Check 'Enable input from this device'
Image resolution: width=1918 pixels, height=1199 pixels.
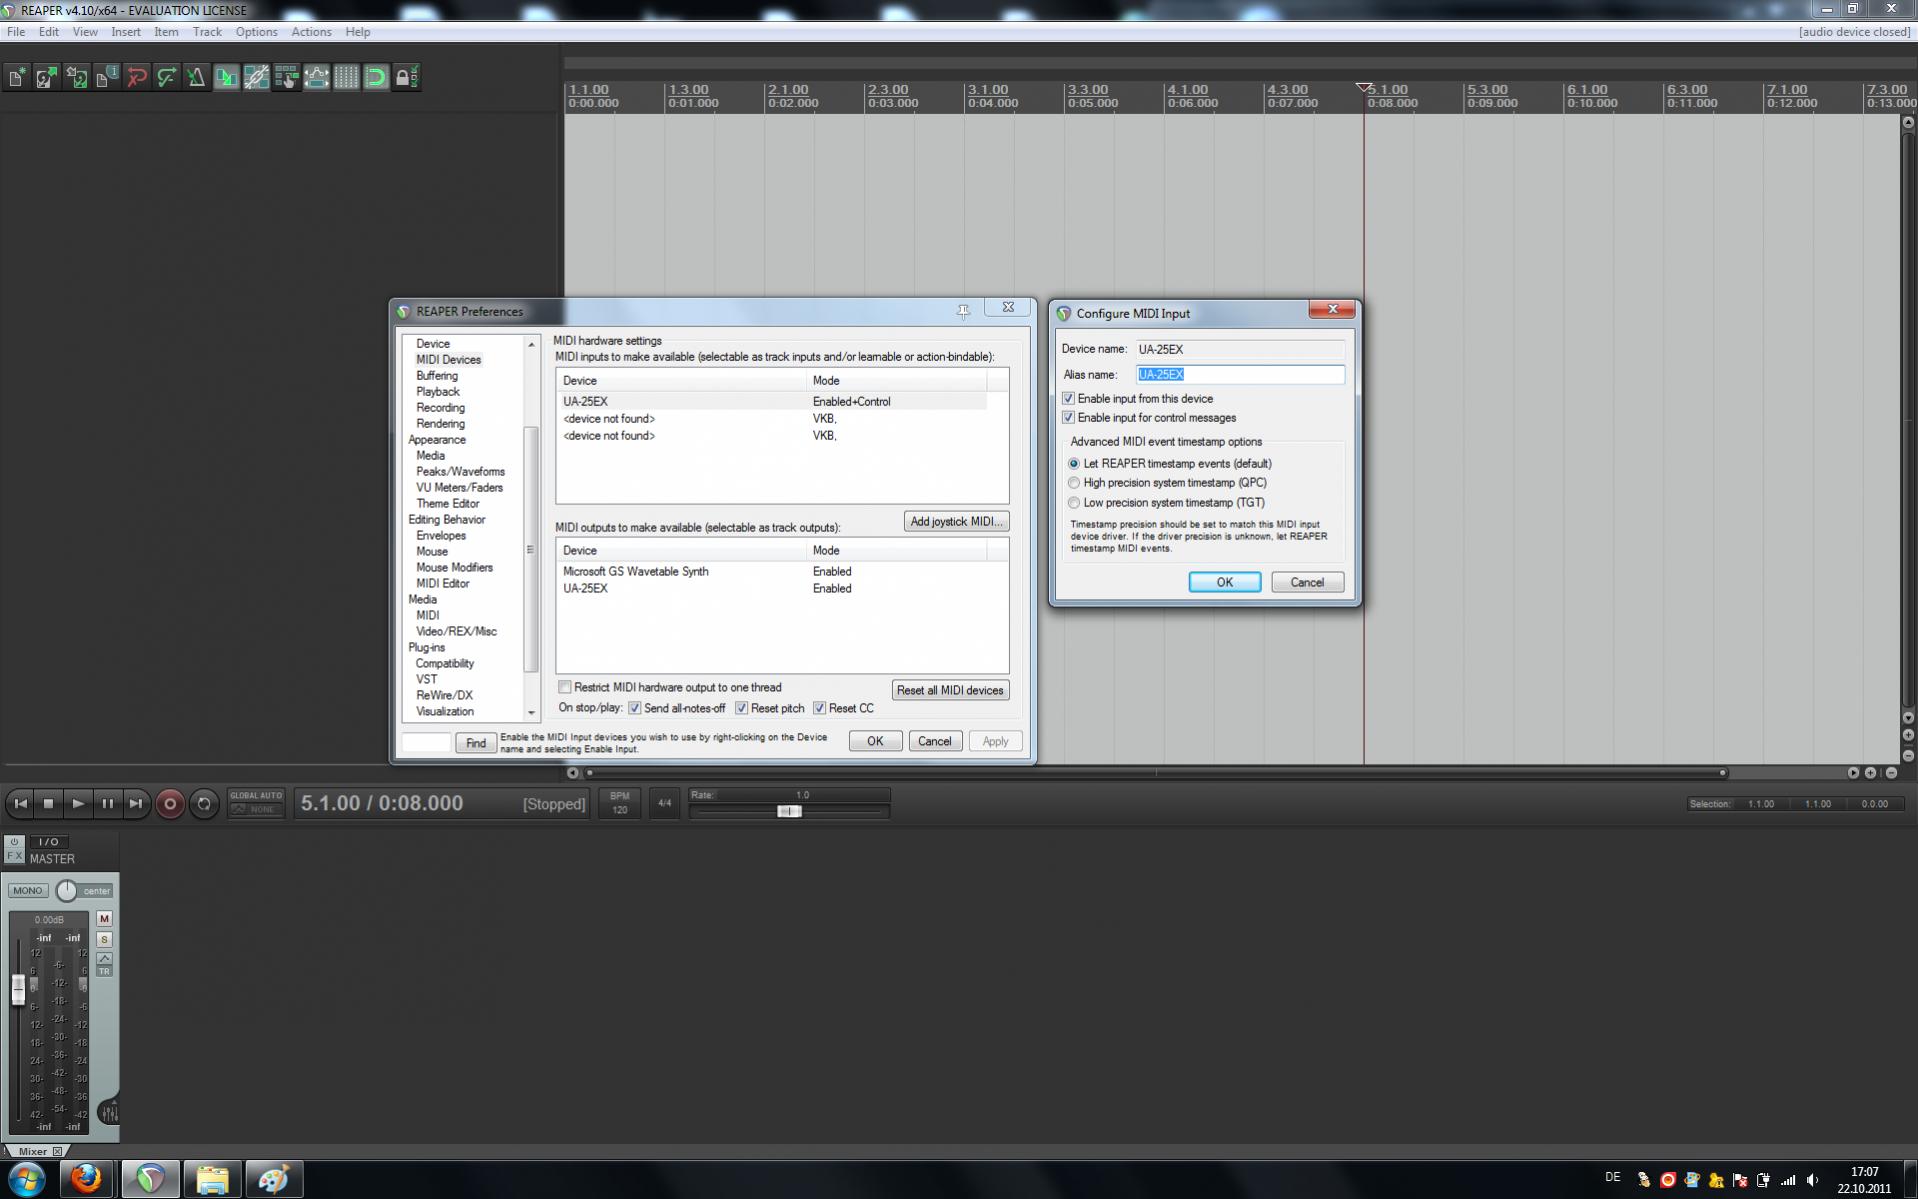[x=1068, y=398]
